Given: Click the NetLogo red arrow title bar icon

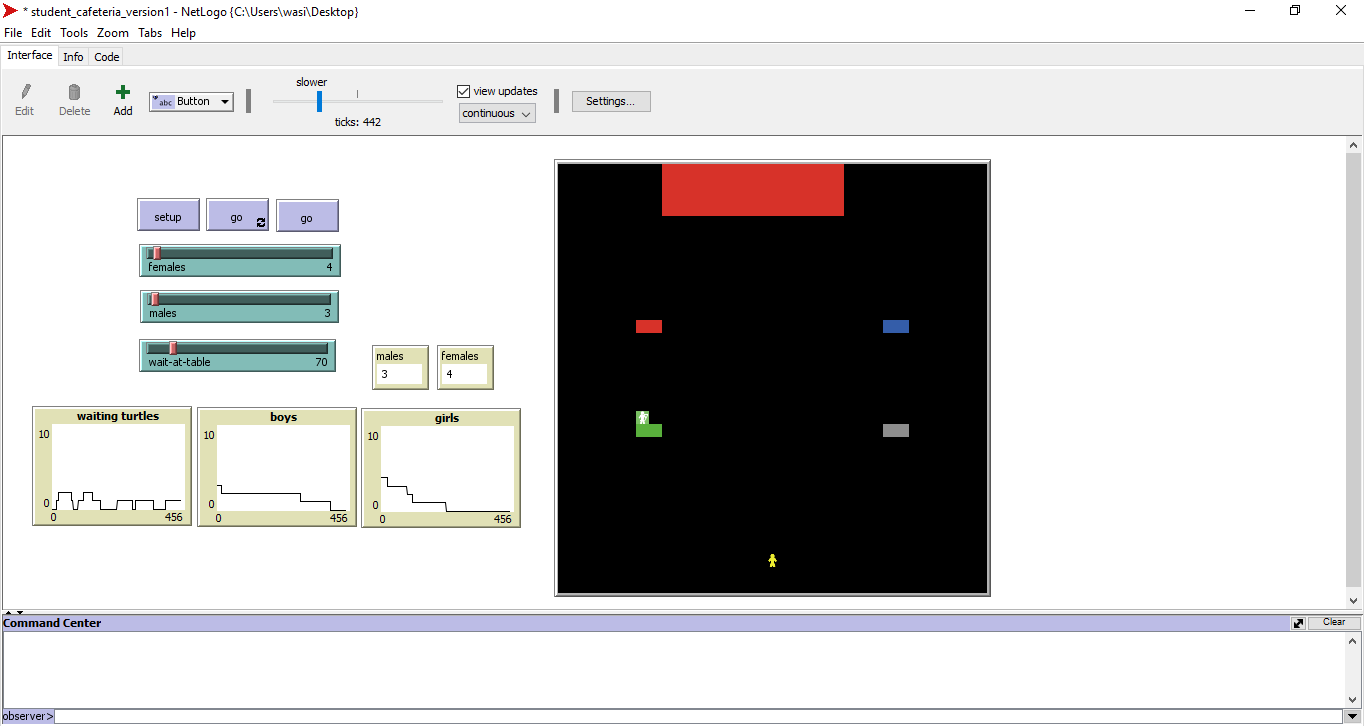Looking at the screenshot, I should click(10, 11).
